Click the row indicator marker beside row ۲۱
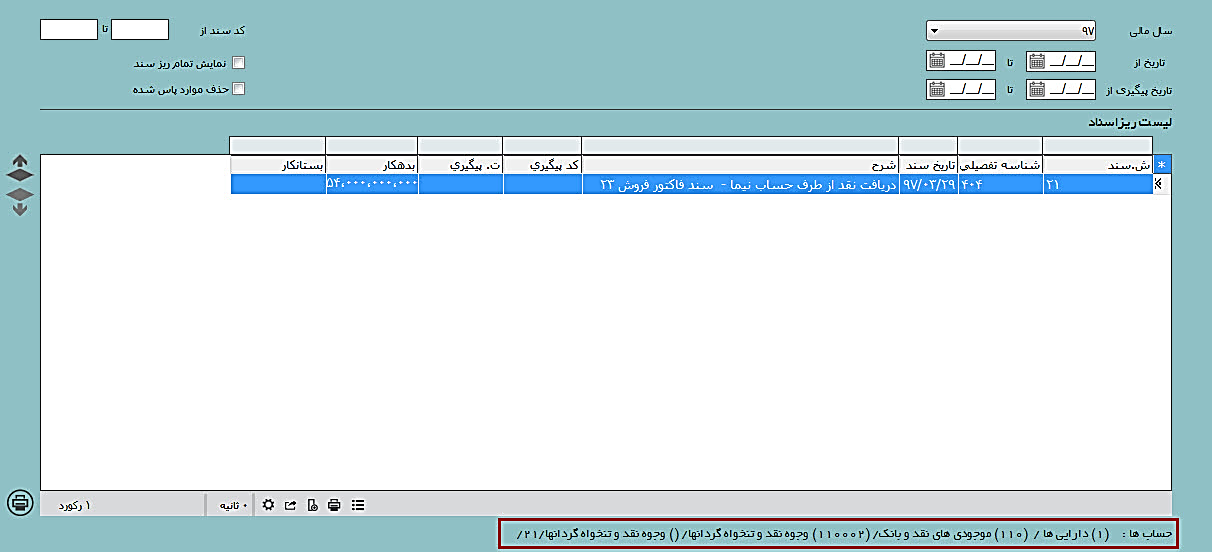 pos(1161,184)
